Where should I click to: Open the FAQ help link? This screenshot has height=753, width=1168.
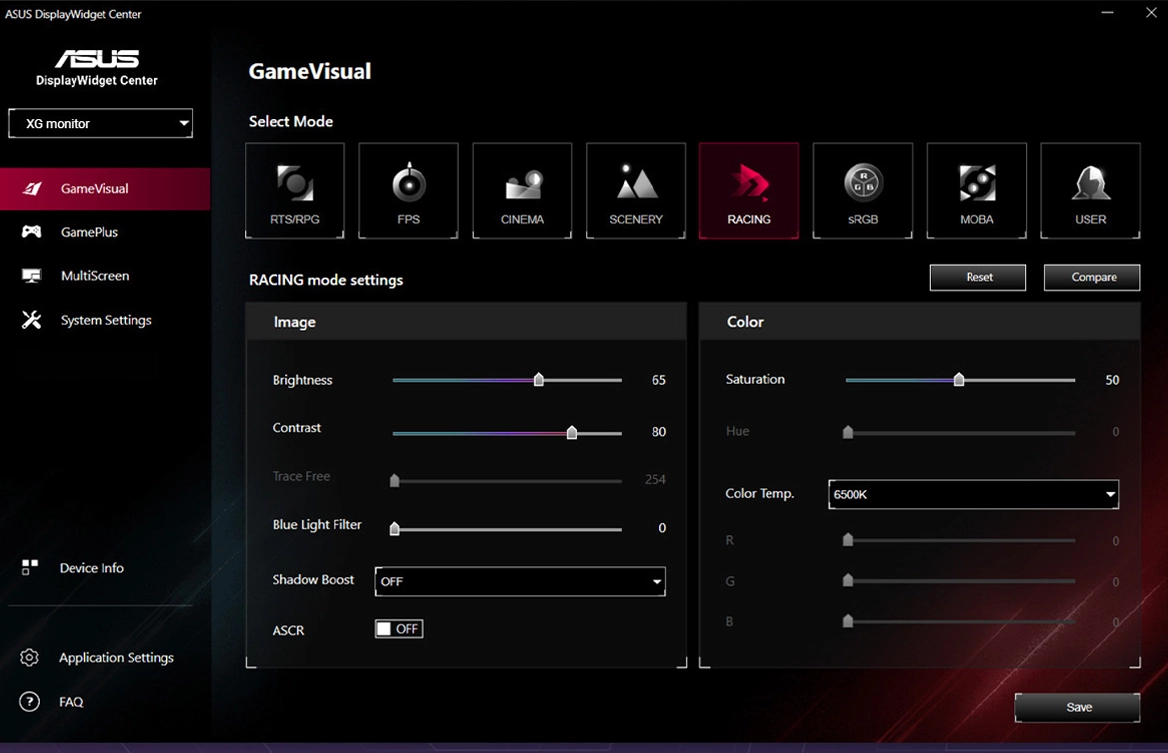(71, 702)
